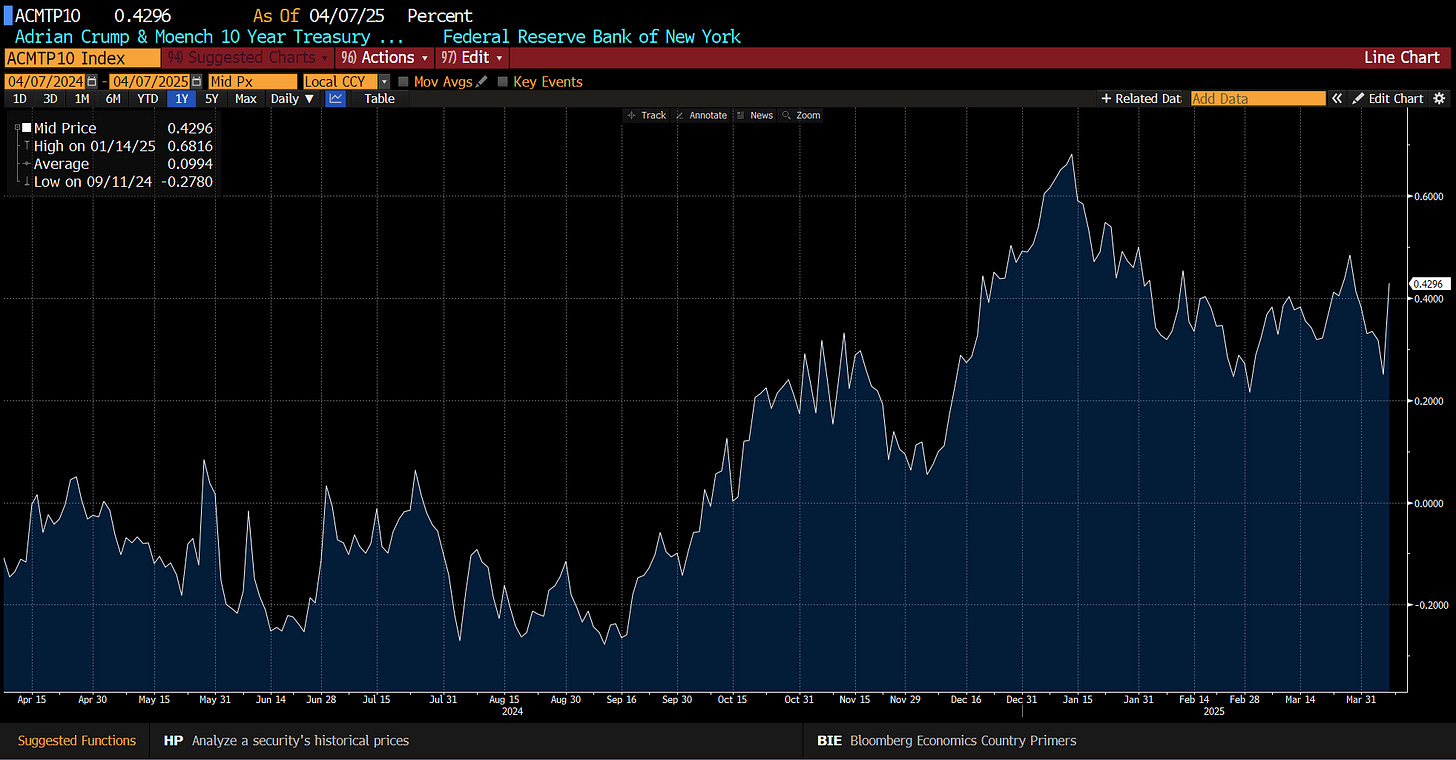1456x760 pixels.
Task: Click the Sep 16 x-axis label
Action: (x=623, y=700)
